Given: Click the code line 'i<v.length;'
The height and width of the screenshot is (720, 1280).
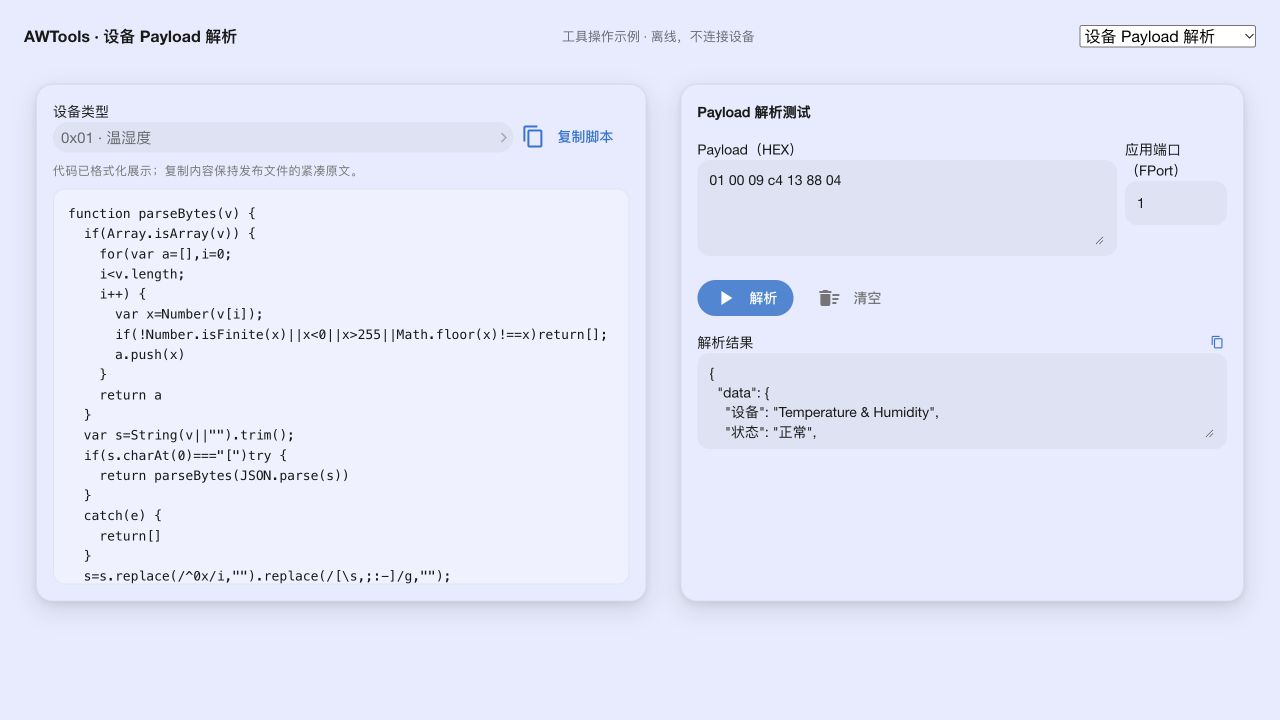Looking at the screenshot, I should click(142, 274).
